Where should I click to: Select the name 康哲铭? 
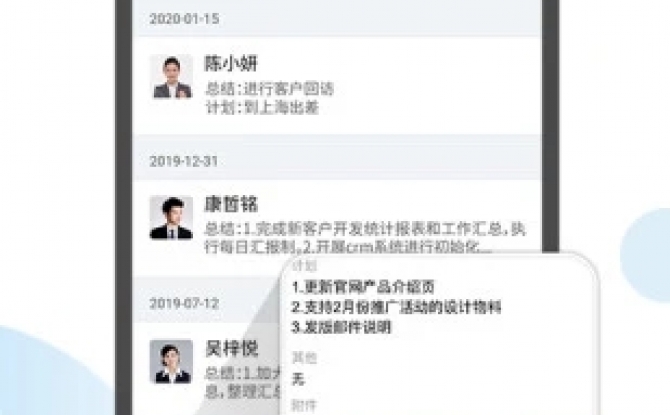tap(231, 204)
